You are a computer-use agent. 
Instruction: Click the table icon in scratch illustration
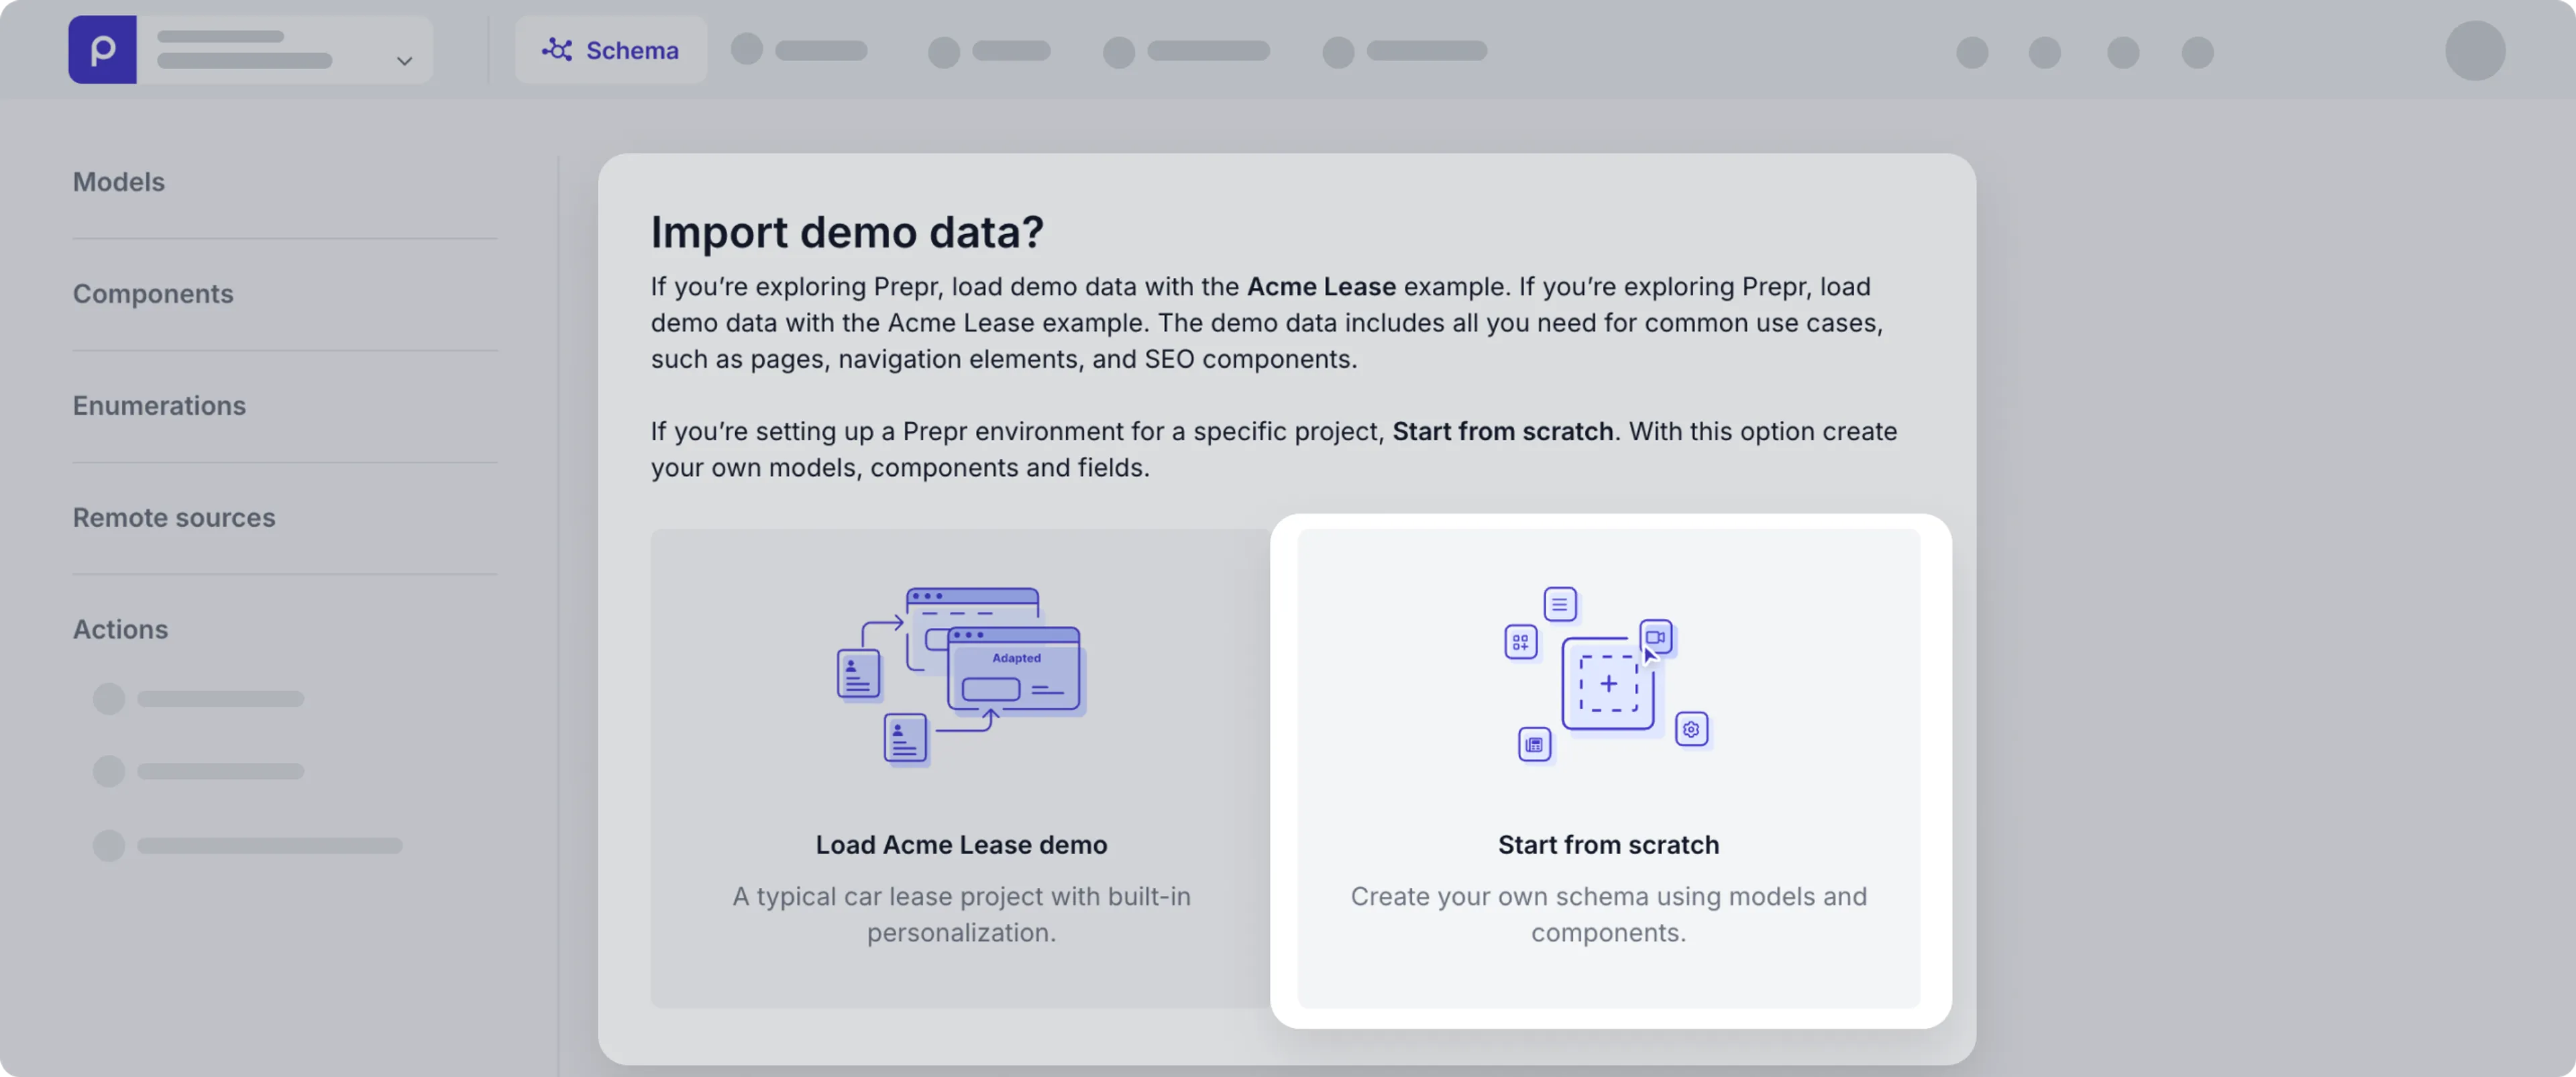[1534, 745]
